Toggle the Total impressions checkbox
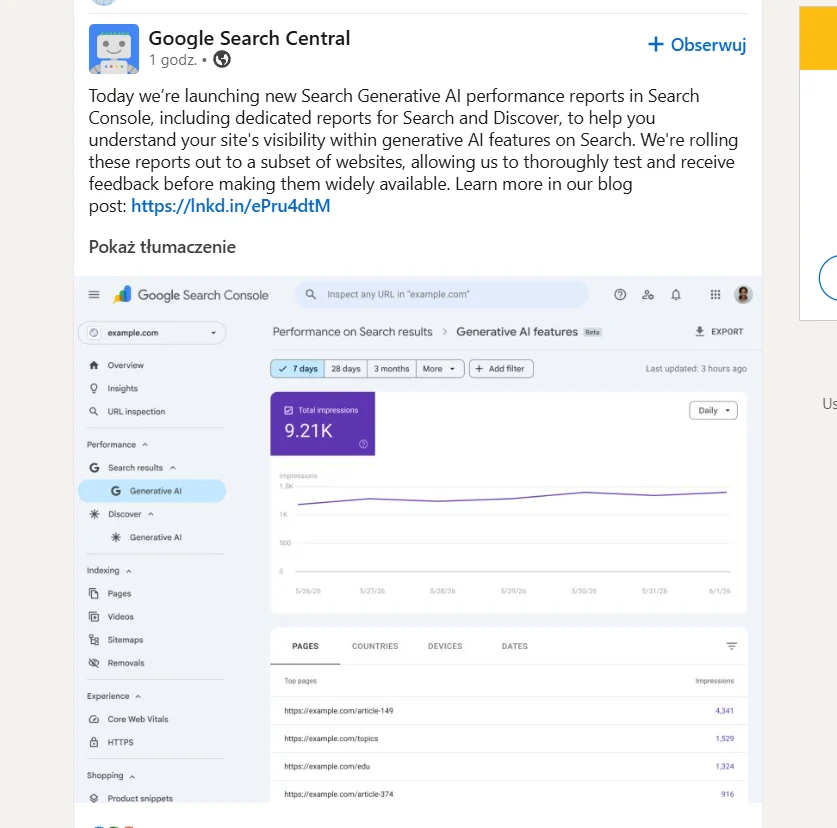 pyautogui.click(x=289, y=410)
